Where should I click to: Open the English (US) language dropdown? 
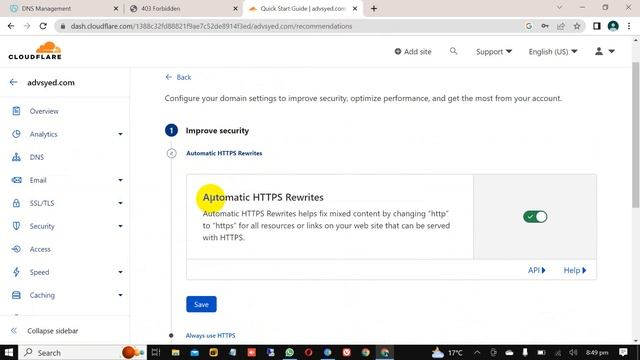coord(553,51)
